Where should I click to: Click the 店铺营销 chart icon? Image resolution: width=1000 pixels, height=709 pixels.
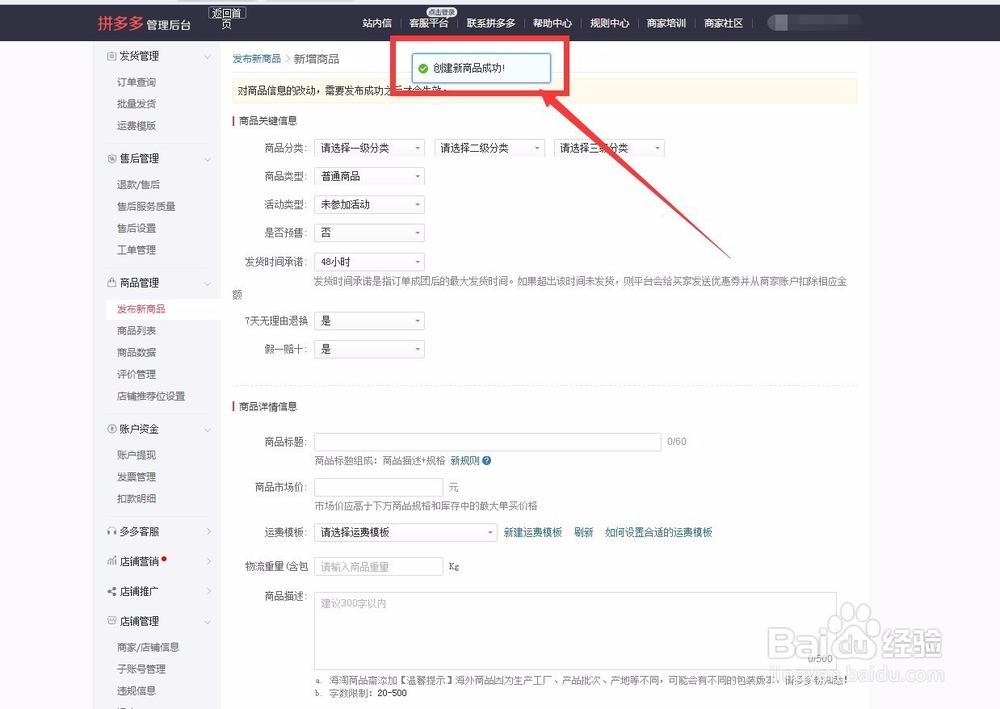pyautogui.click(x=112, y=561)
